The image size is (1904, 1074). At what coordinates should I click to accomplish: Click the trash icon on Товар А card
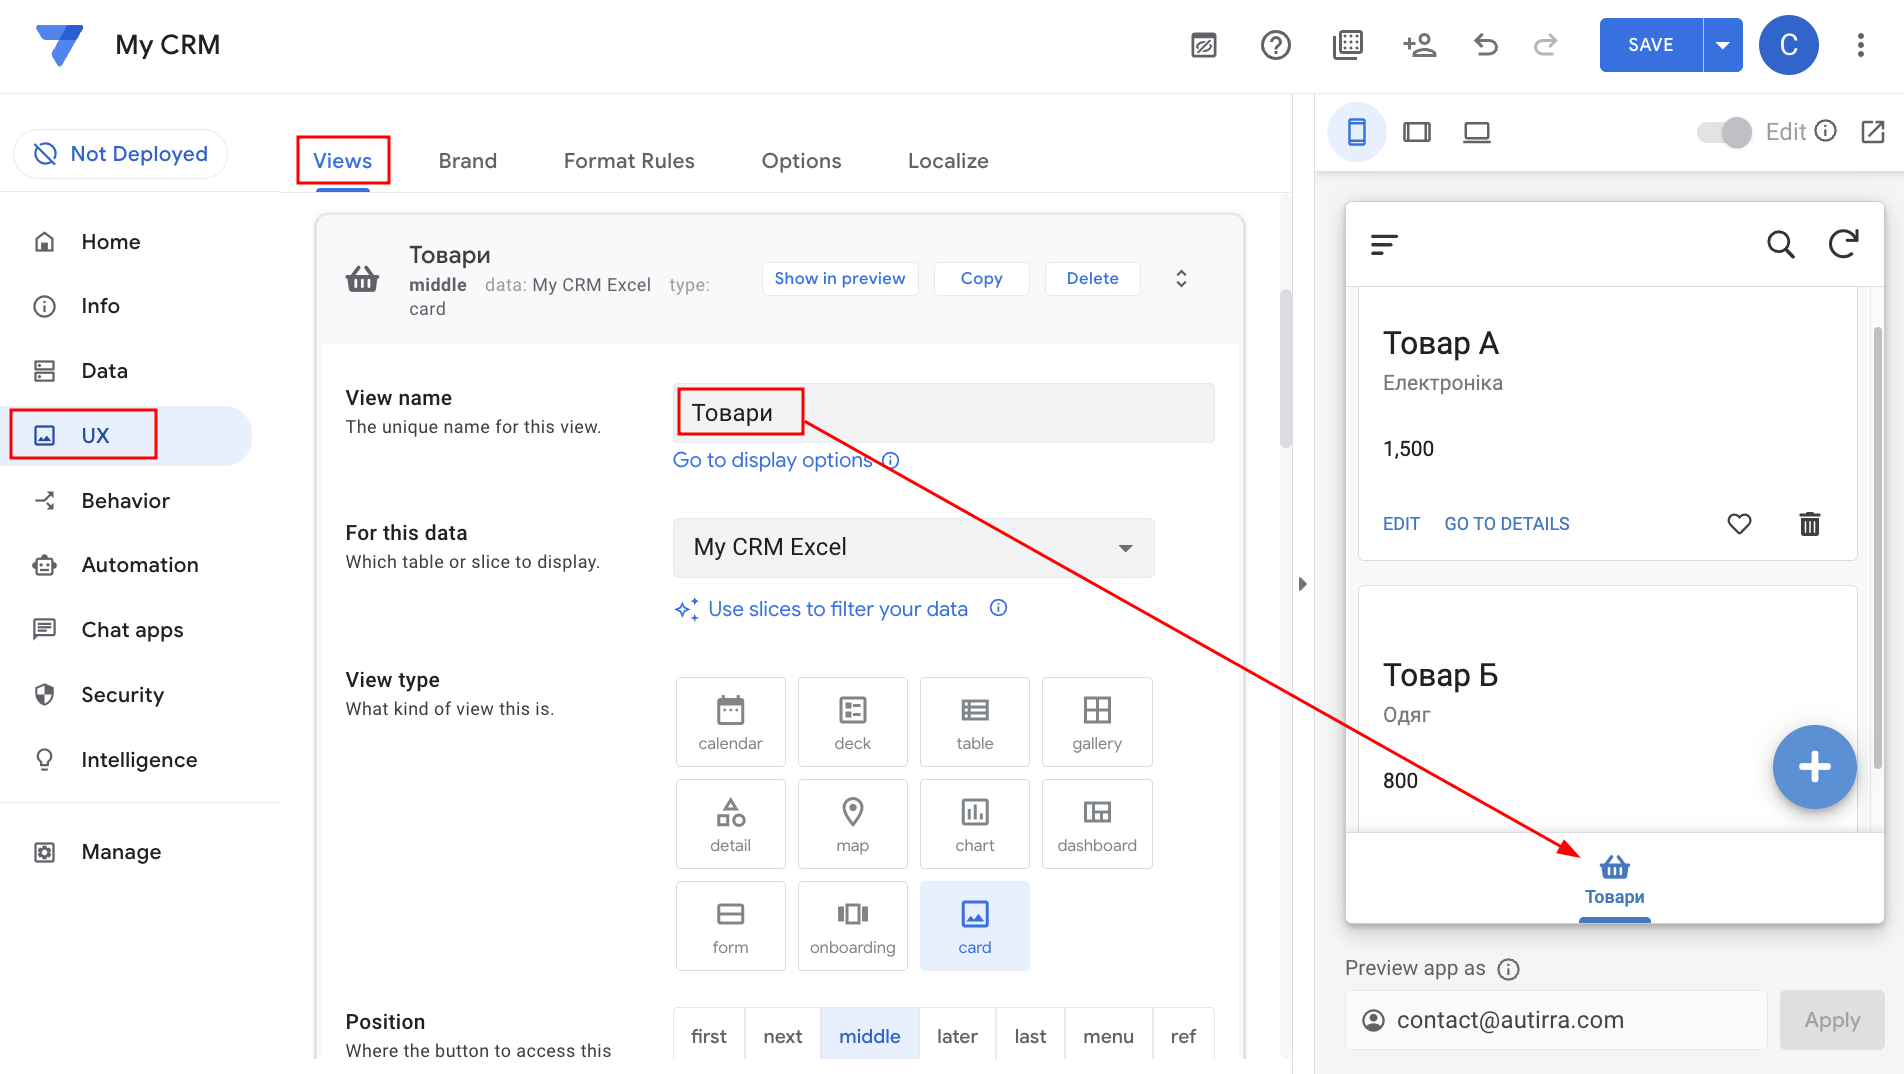pos(1810,524)
